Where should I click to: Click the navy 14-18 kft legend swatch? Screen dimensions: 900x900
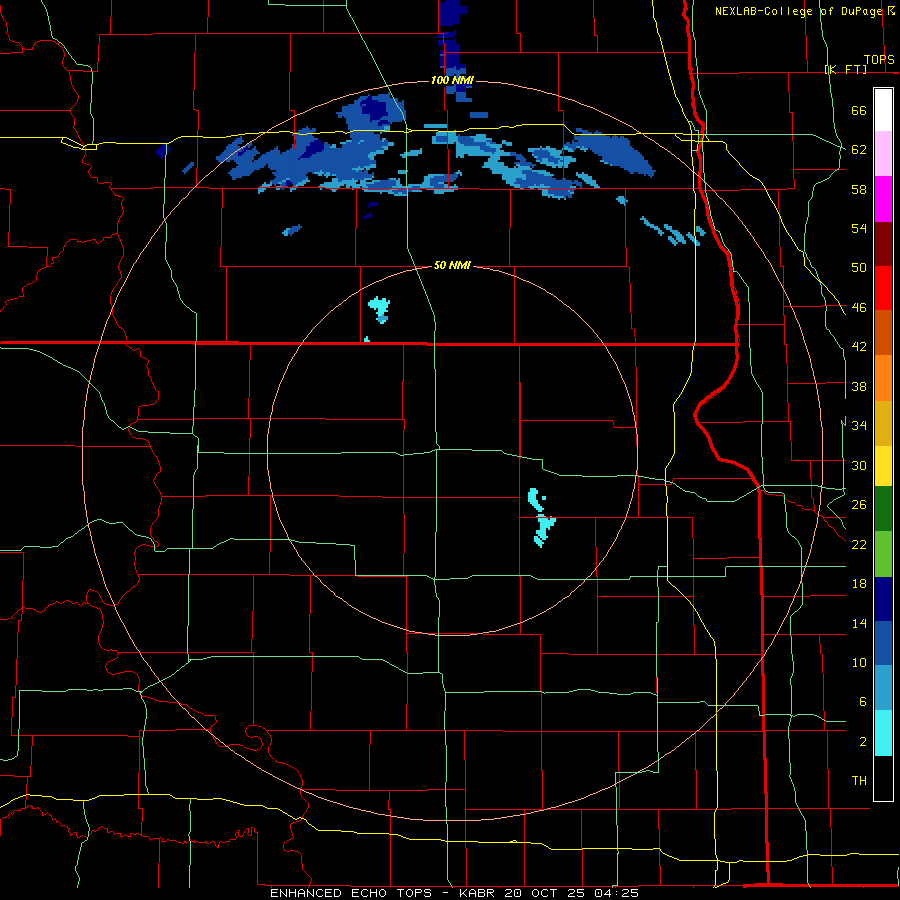point(883,599)
